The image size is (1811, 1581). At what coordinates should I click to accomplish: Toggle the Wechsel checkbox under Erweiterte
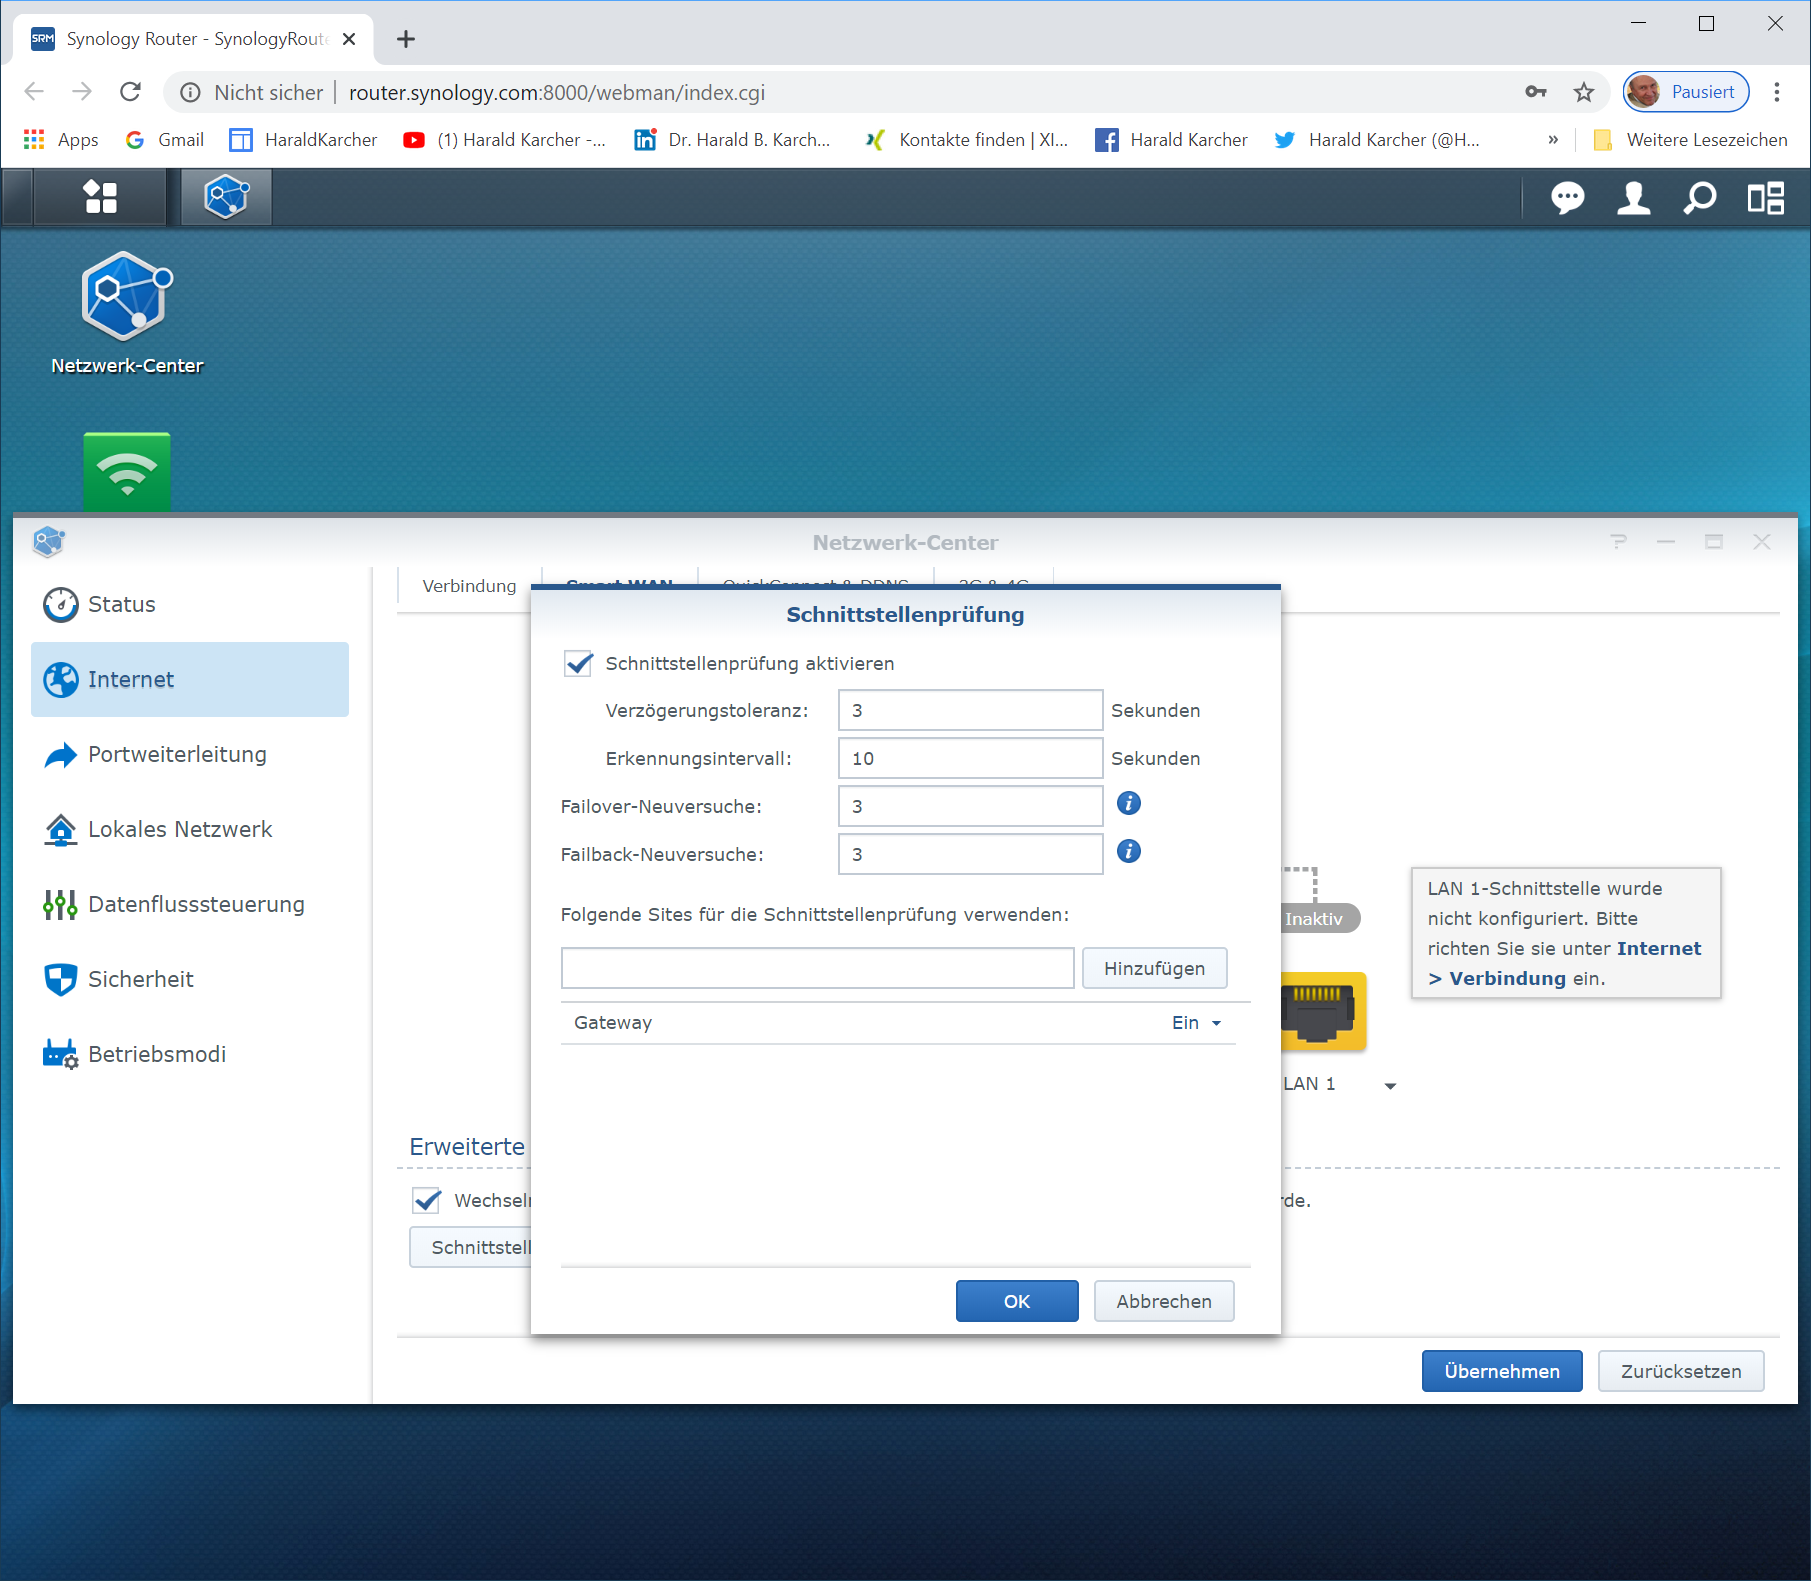pos(427,1200)
